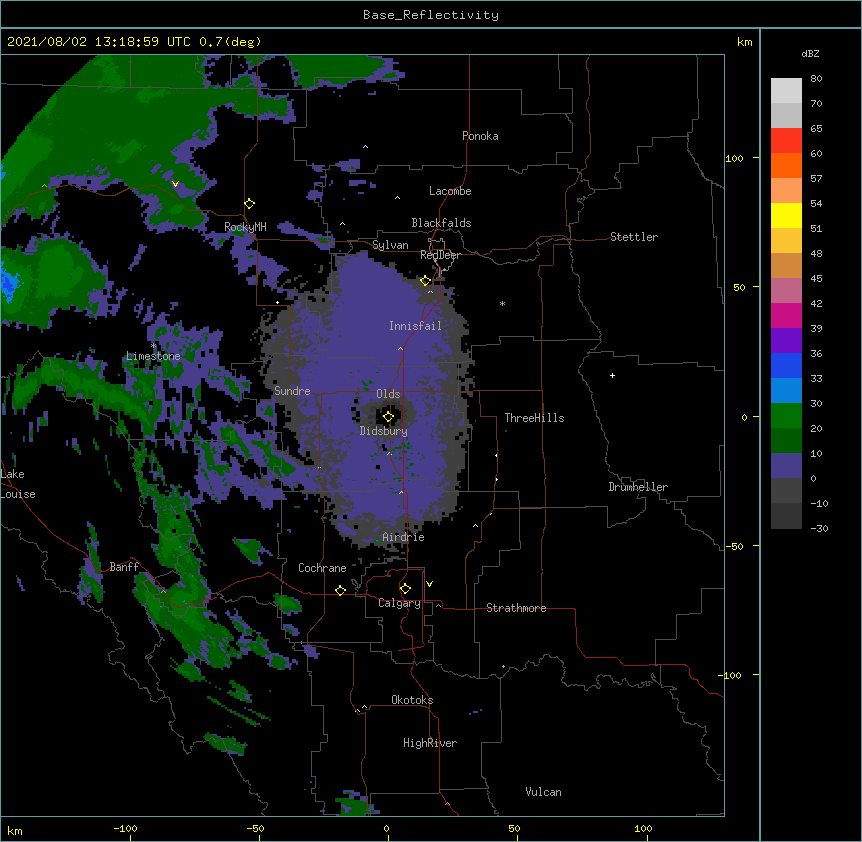
Task: Click the Limestone label
Action: [x=153, y=356]
